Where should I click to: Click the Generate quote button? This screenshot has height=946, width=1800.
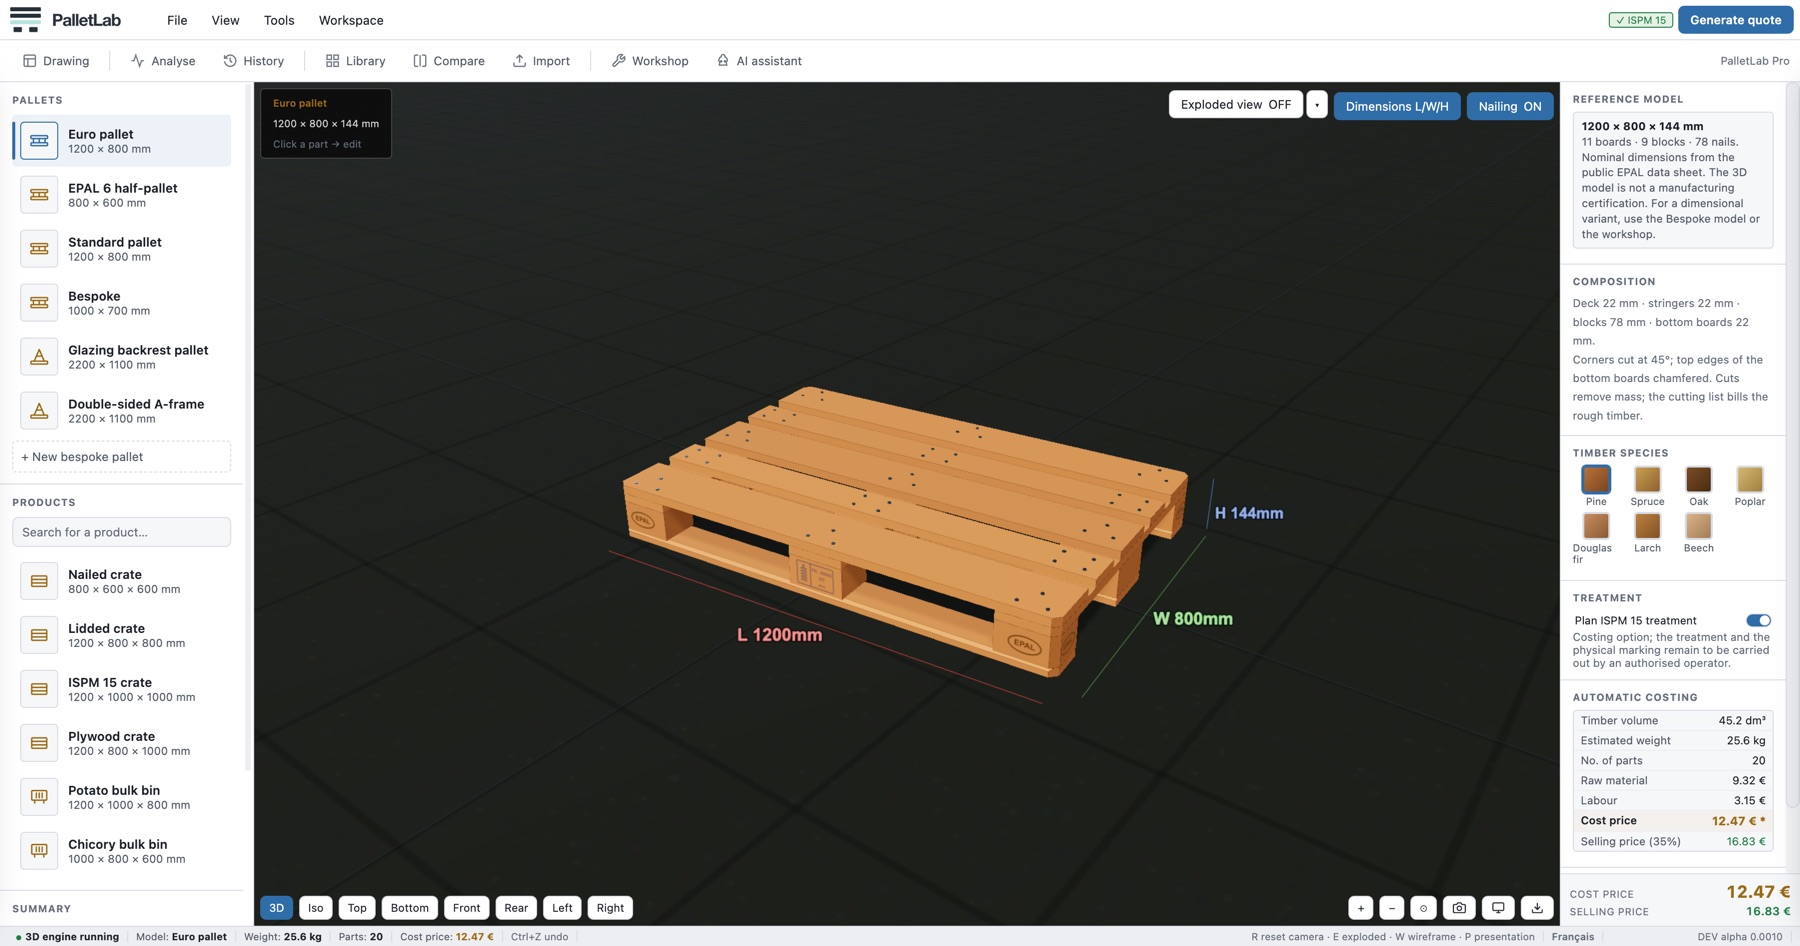(1735, 20)
